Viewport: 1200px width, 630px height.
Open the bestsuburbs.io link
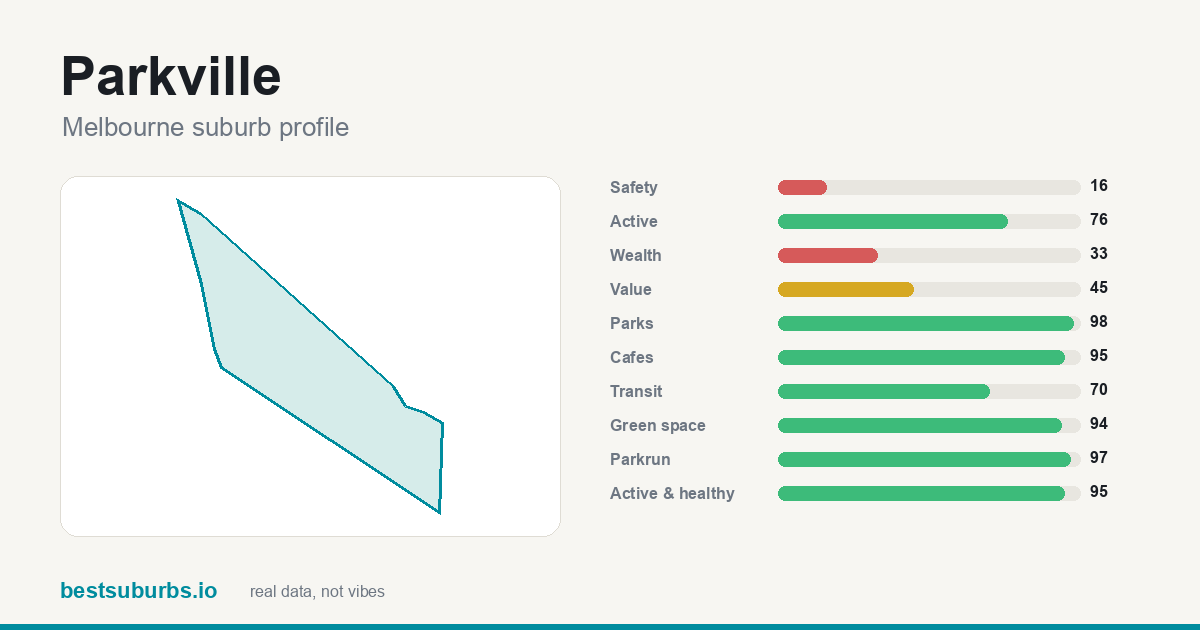click(138, 590)
